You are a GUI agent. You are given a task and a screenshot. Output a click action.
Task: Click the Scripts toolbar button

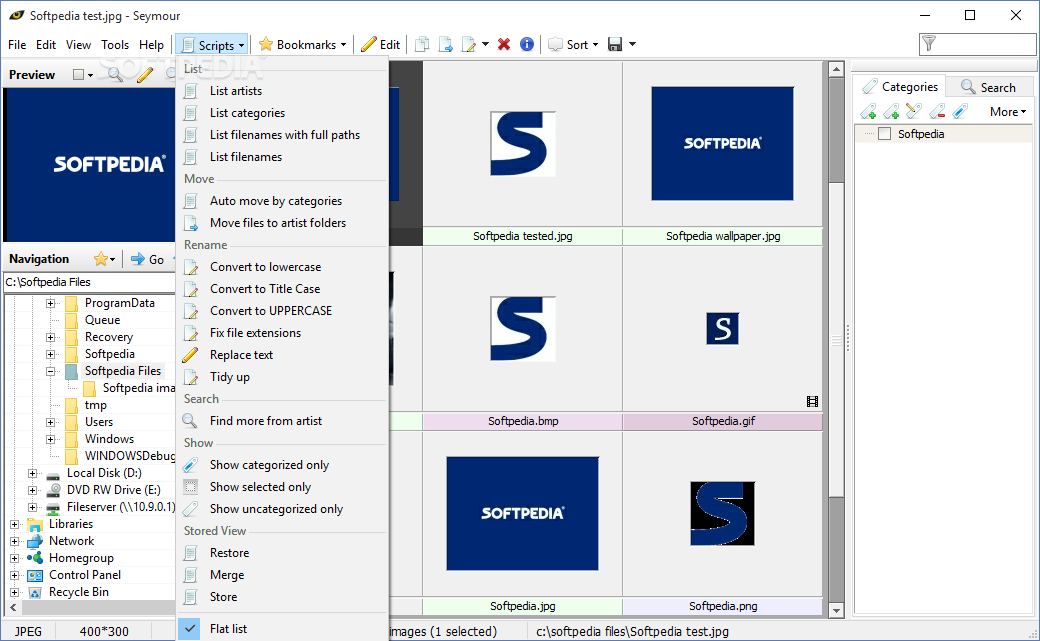click(x=212, y=44)
